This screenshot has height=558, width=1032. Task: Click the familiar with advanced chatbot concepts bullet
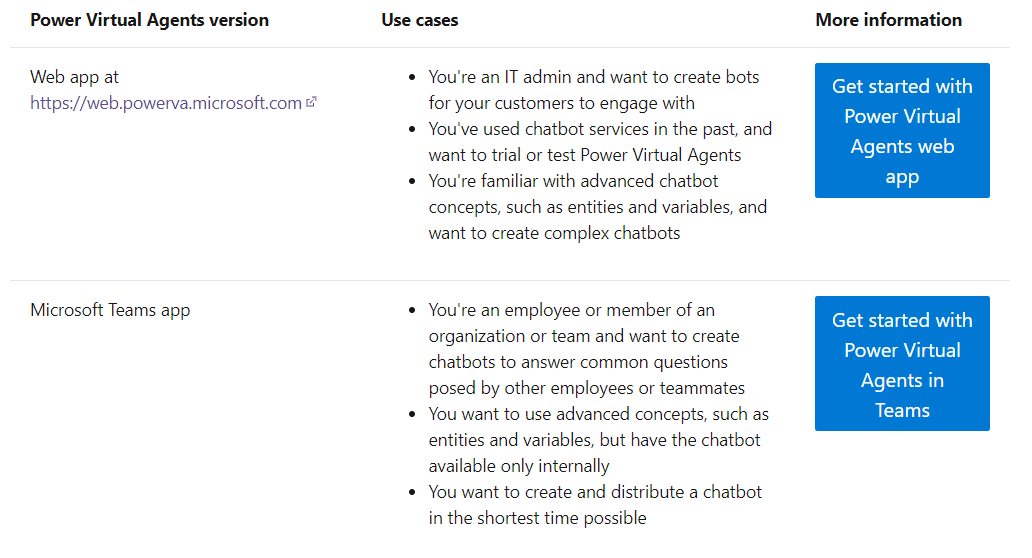[598, 207]
